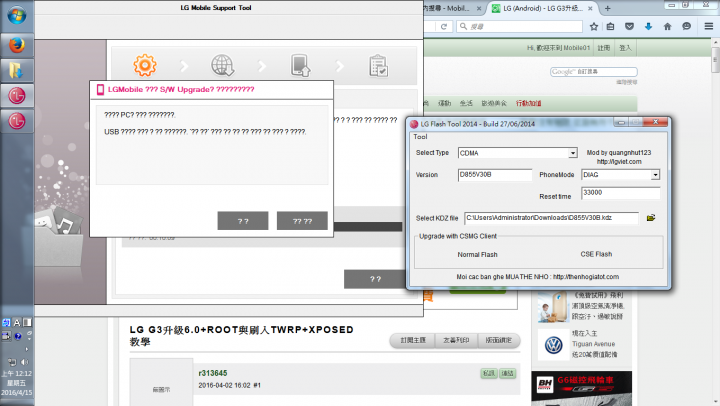
Task: Click Firefox chat bubble icon
Action: [x=686, y=27]
